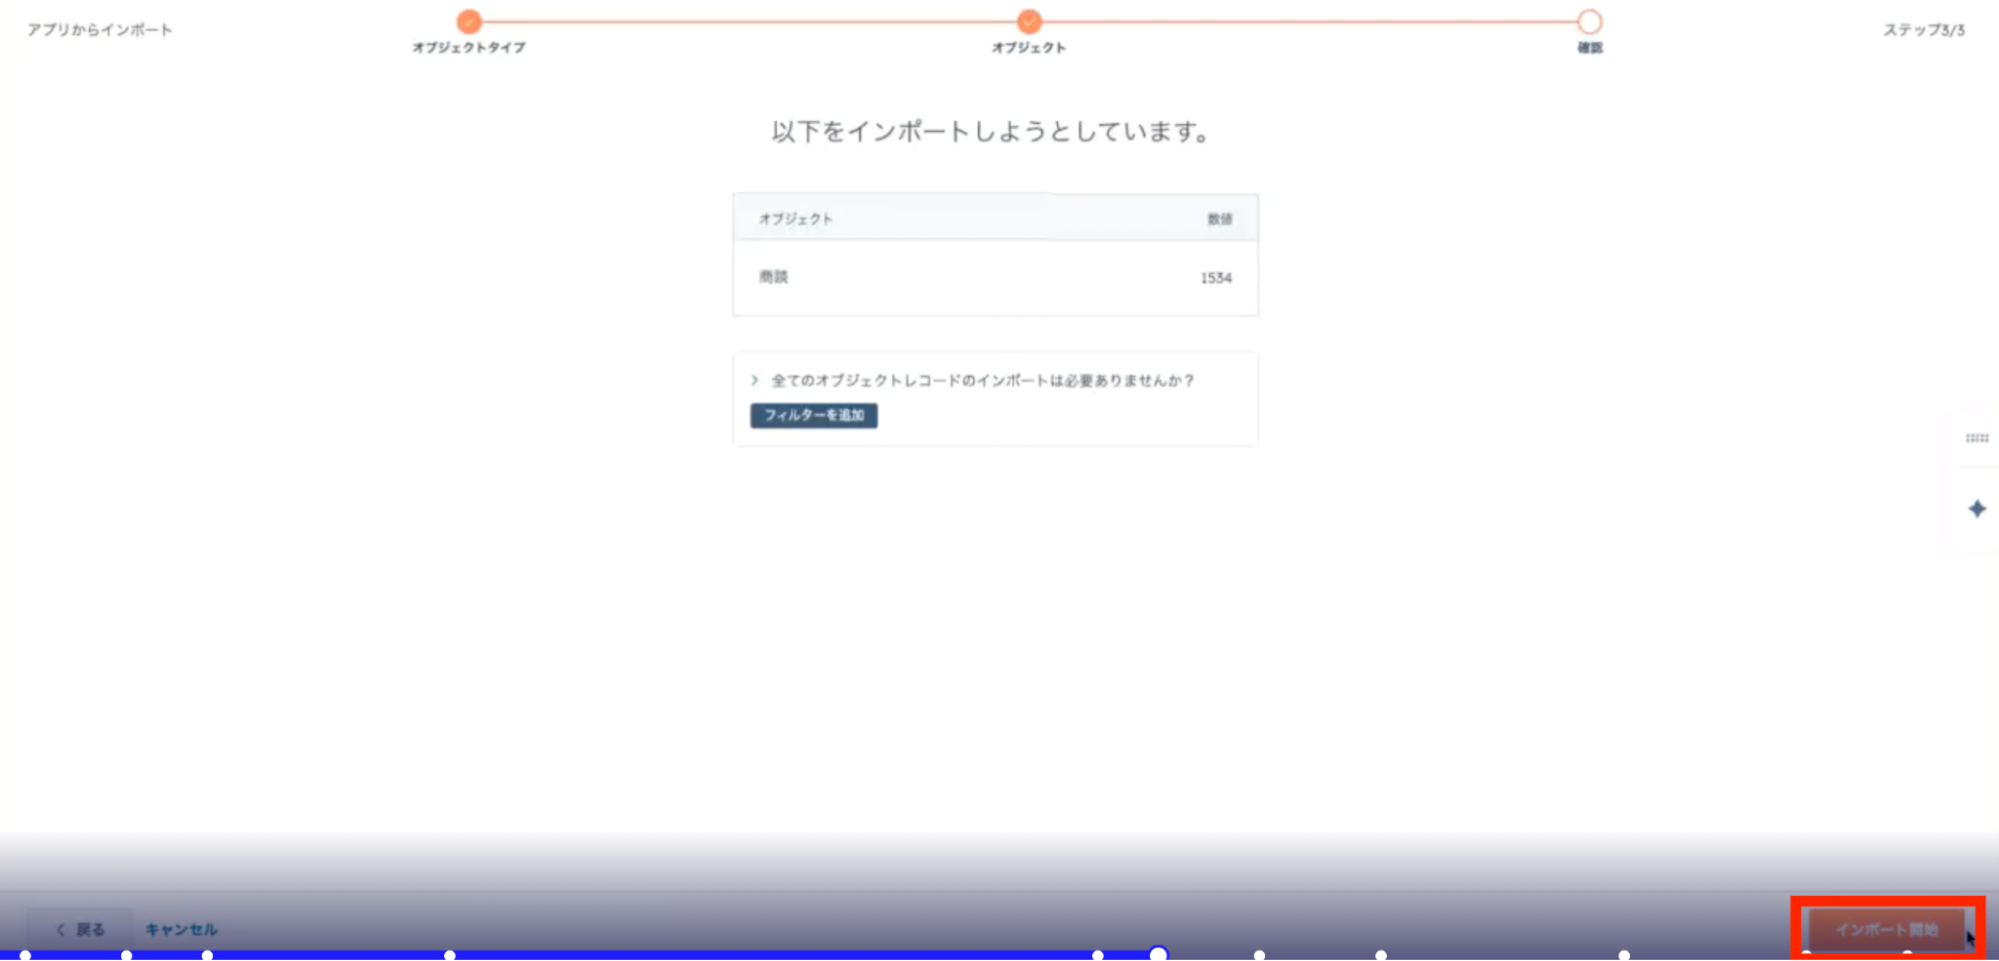Click the checked オブジェクトタイプ step circle
1999x961 pixels.
pyautogui.click(x=469, y=21)
